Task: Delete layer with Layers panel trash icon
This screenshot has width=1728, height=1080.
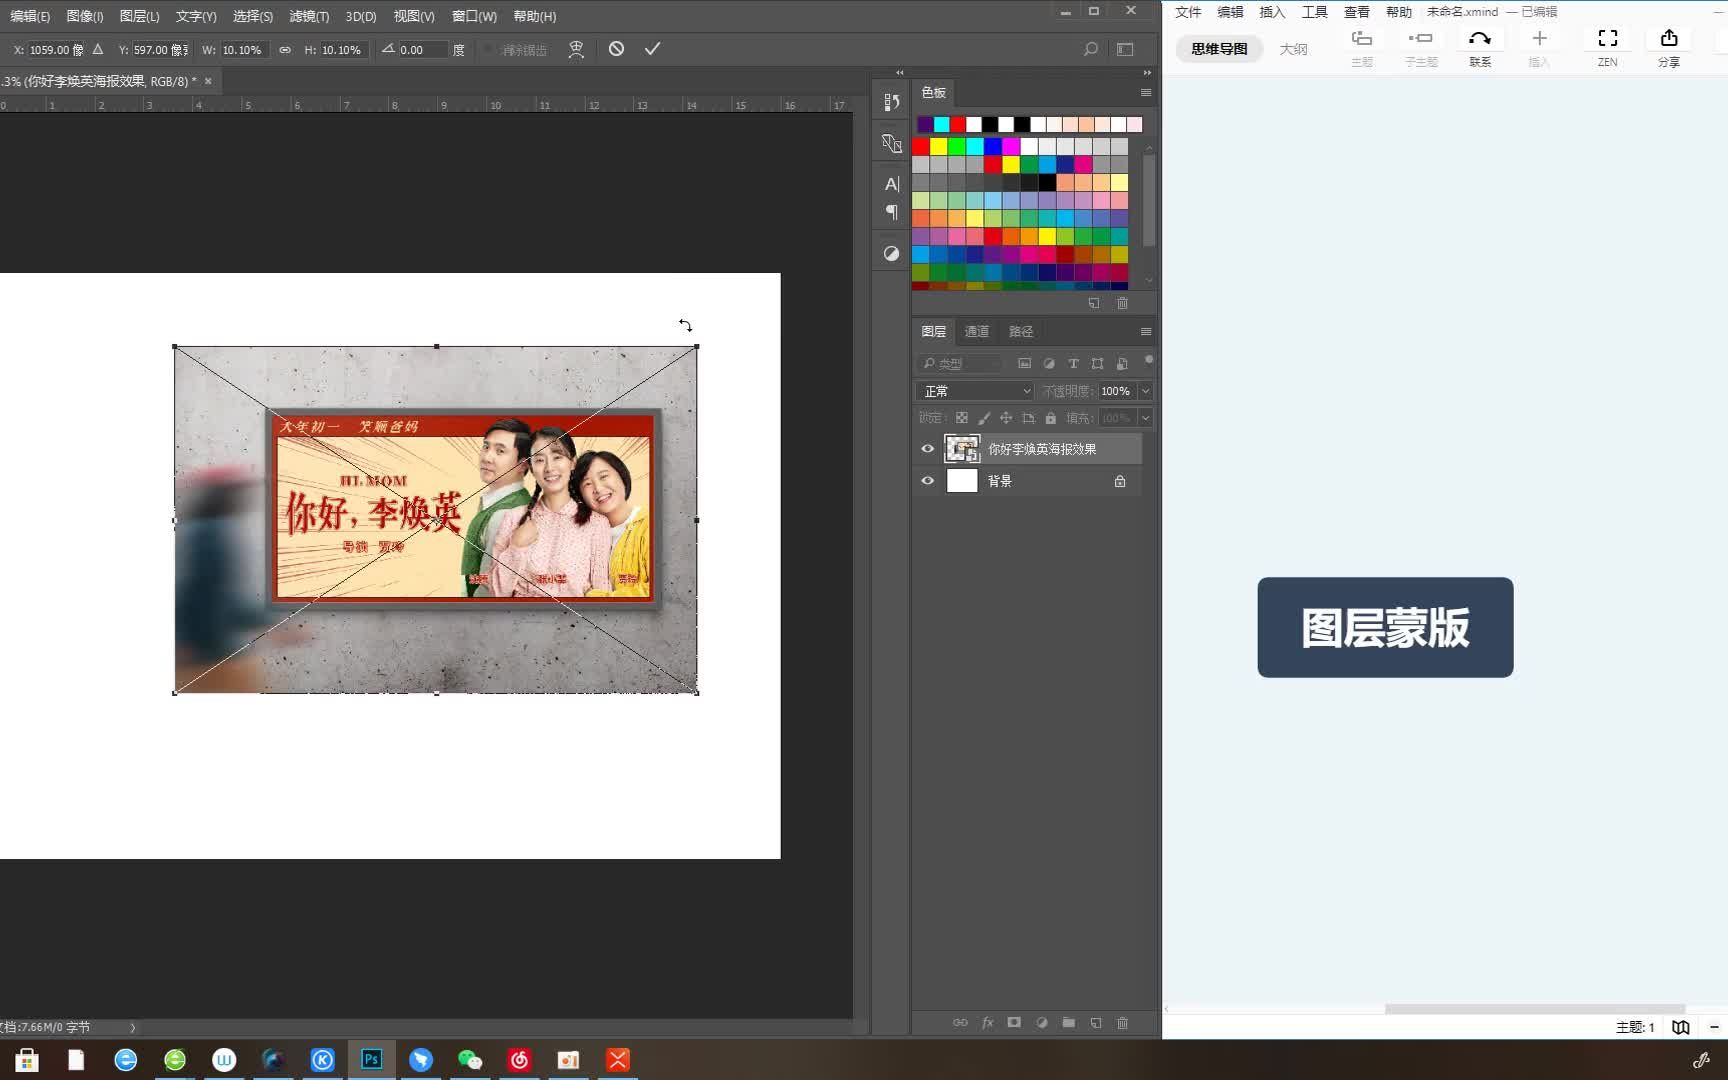Action: (1122, 1023)
